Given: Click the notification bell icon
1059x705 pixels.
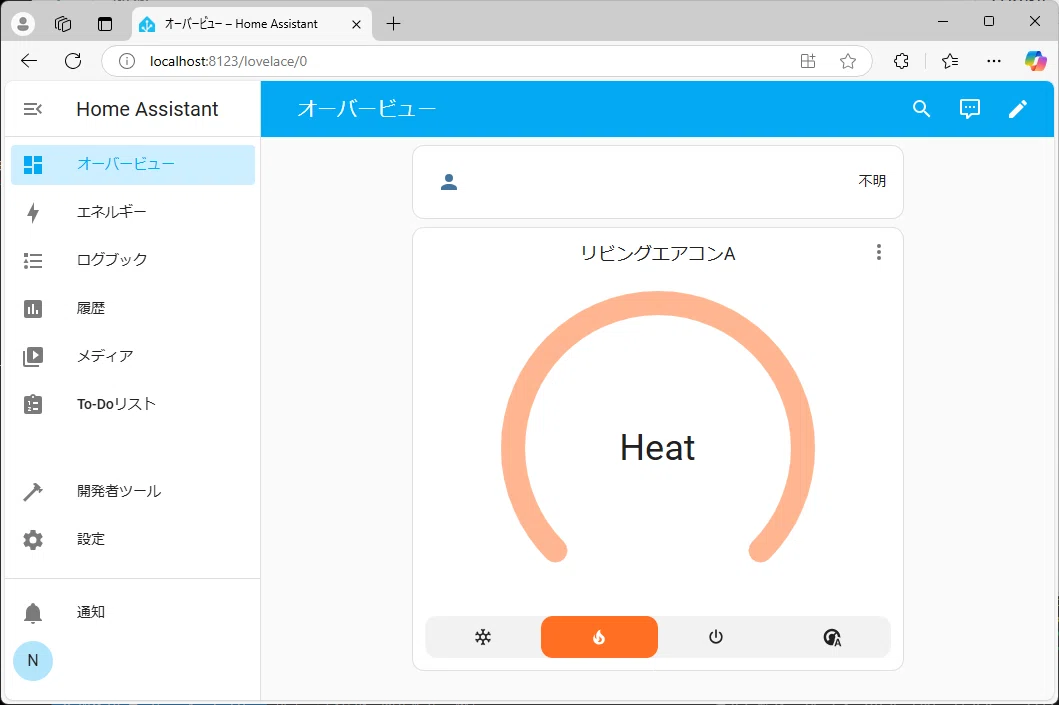Looking at the screenshot, I should [32, 612].
